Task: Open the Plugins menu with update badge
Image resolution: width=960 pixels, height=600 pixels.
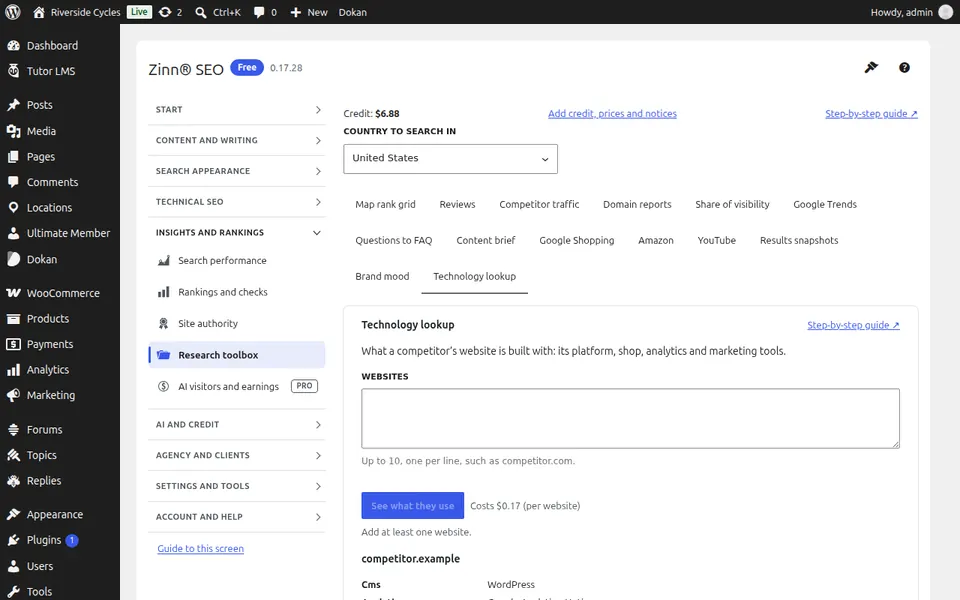Action: (x=60, y=540)
